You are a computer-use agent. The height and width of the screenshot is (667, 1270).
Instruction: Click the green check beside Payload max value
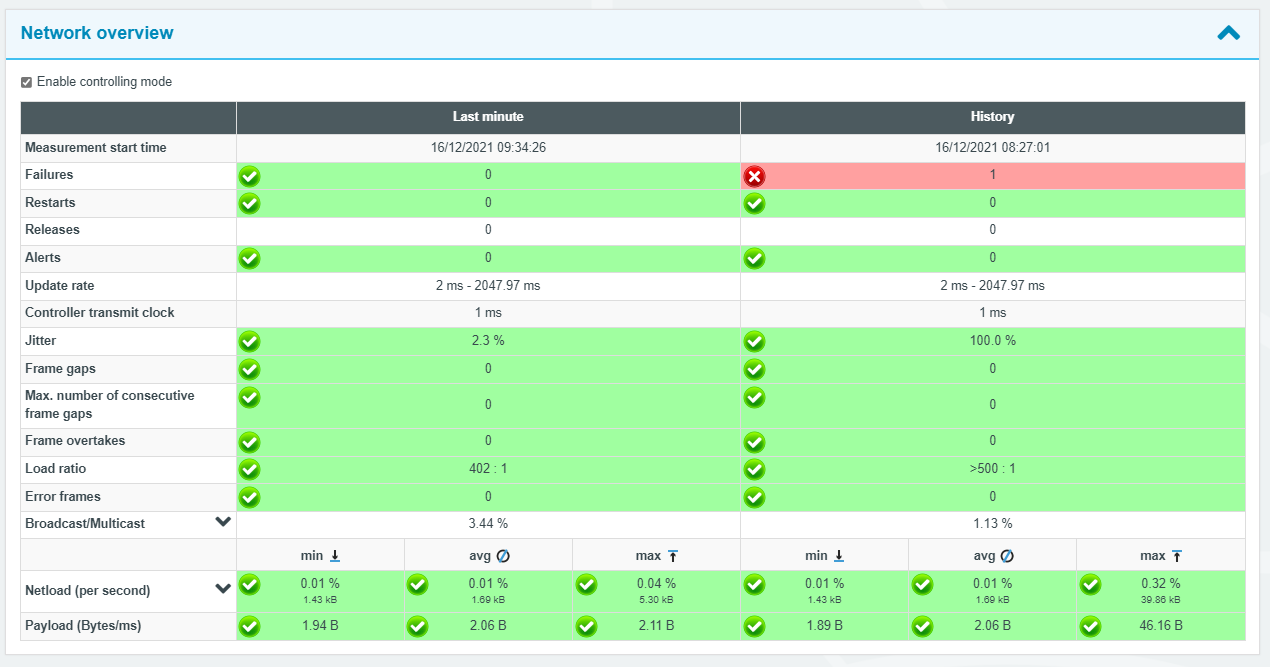pos(587,628)
